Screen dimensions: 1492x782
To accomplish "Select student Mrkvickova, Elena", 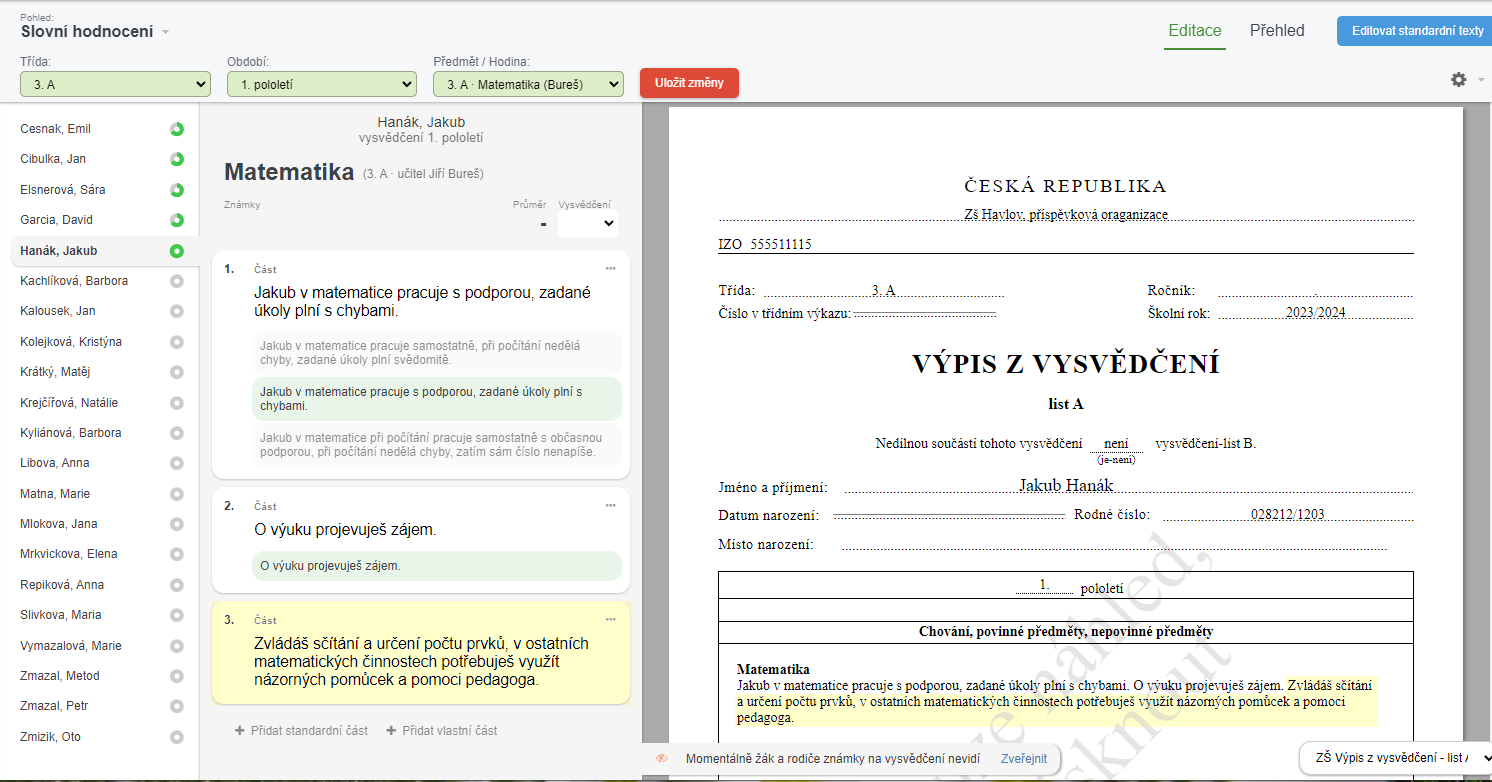I will pos(69,554).
